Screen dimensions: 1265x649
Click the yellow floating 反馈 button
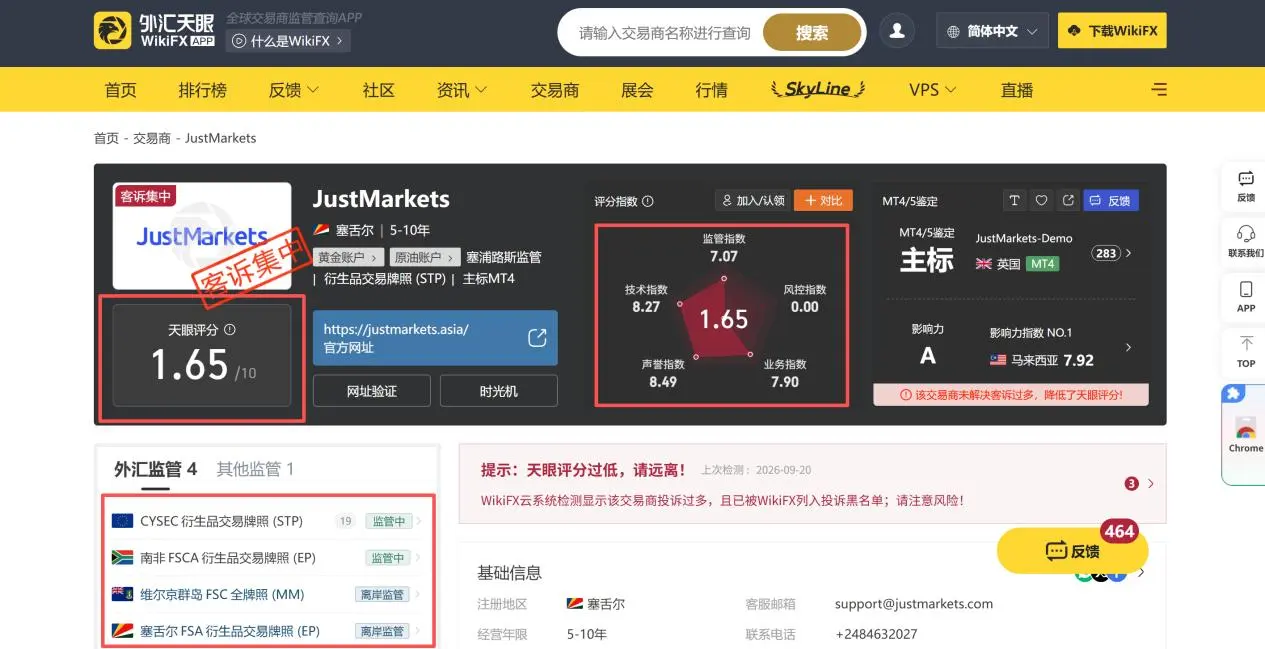(1072, 551)
